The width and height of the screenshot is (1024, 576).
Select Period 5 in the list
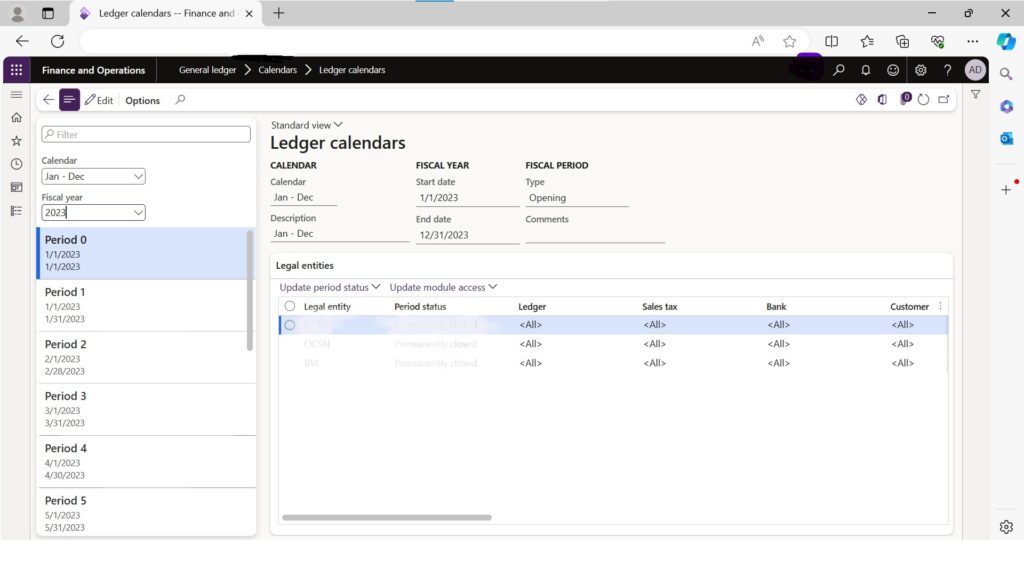tap(146, 513)
